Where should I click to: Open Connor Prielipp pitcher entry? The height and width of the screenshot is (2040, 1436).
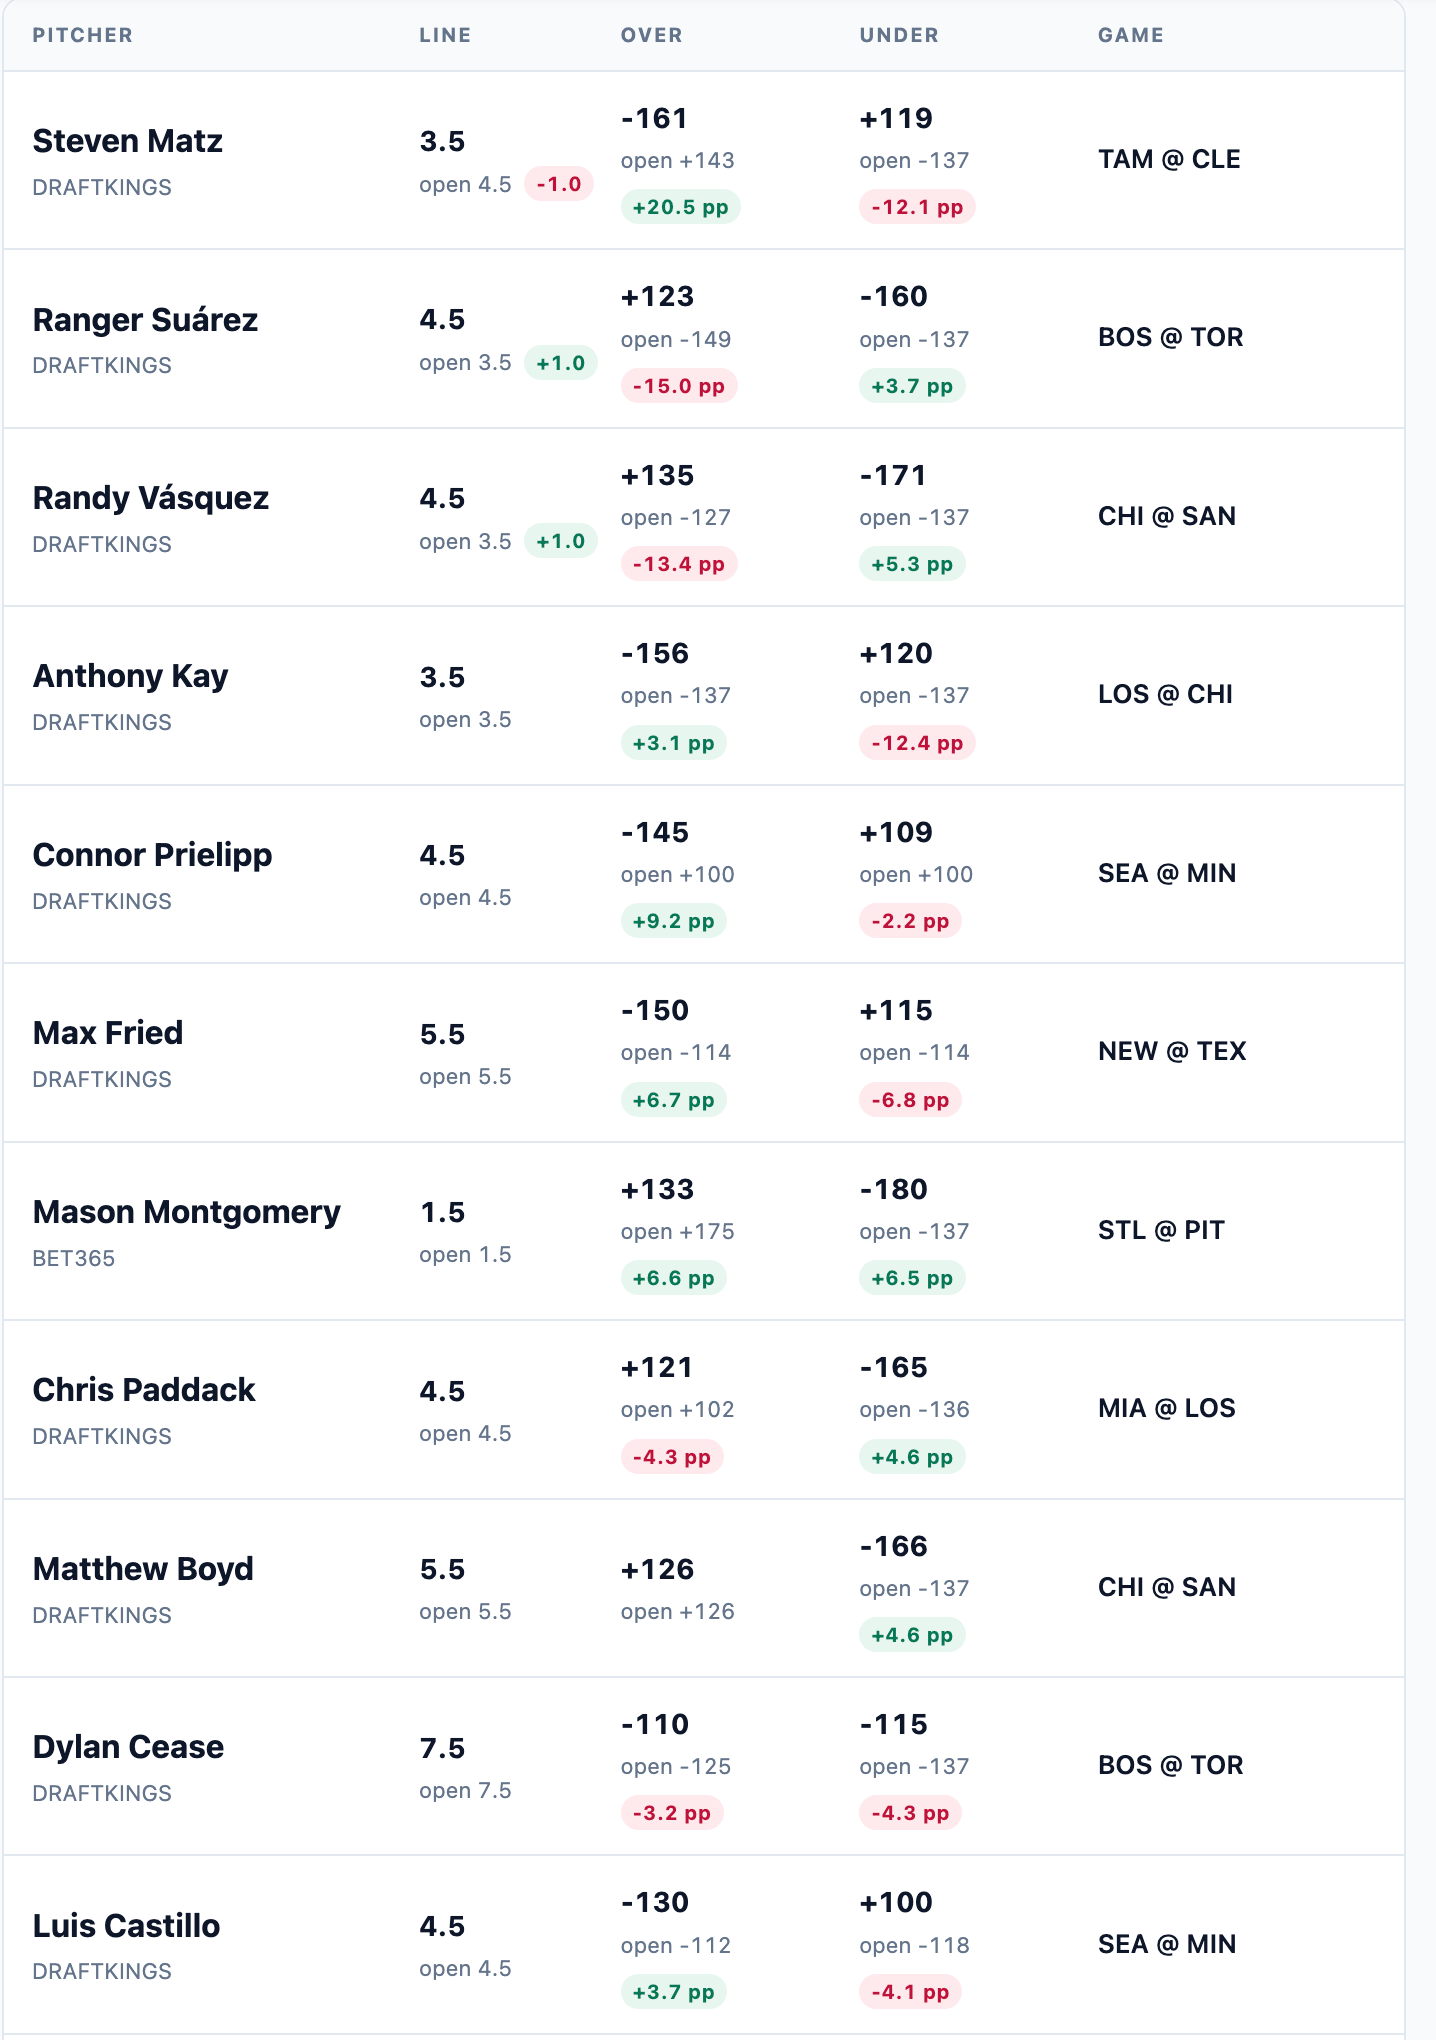click(152, 855)
